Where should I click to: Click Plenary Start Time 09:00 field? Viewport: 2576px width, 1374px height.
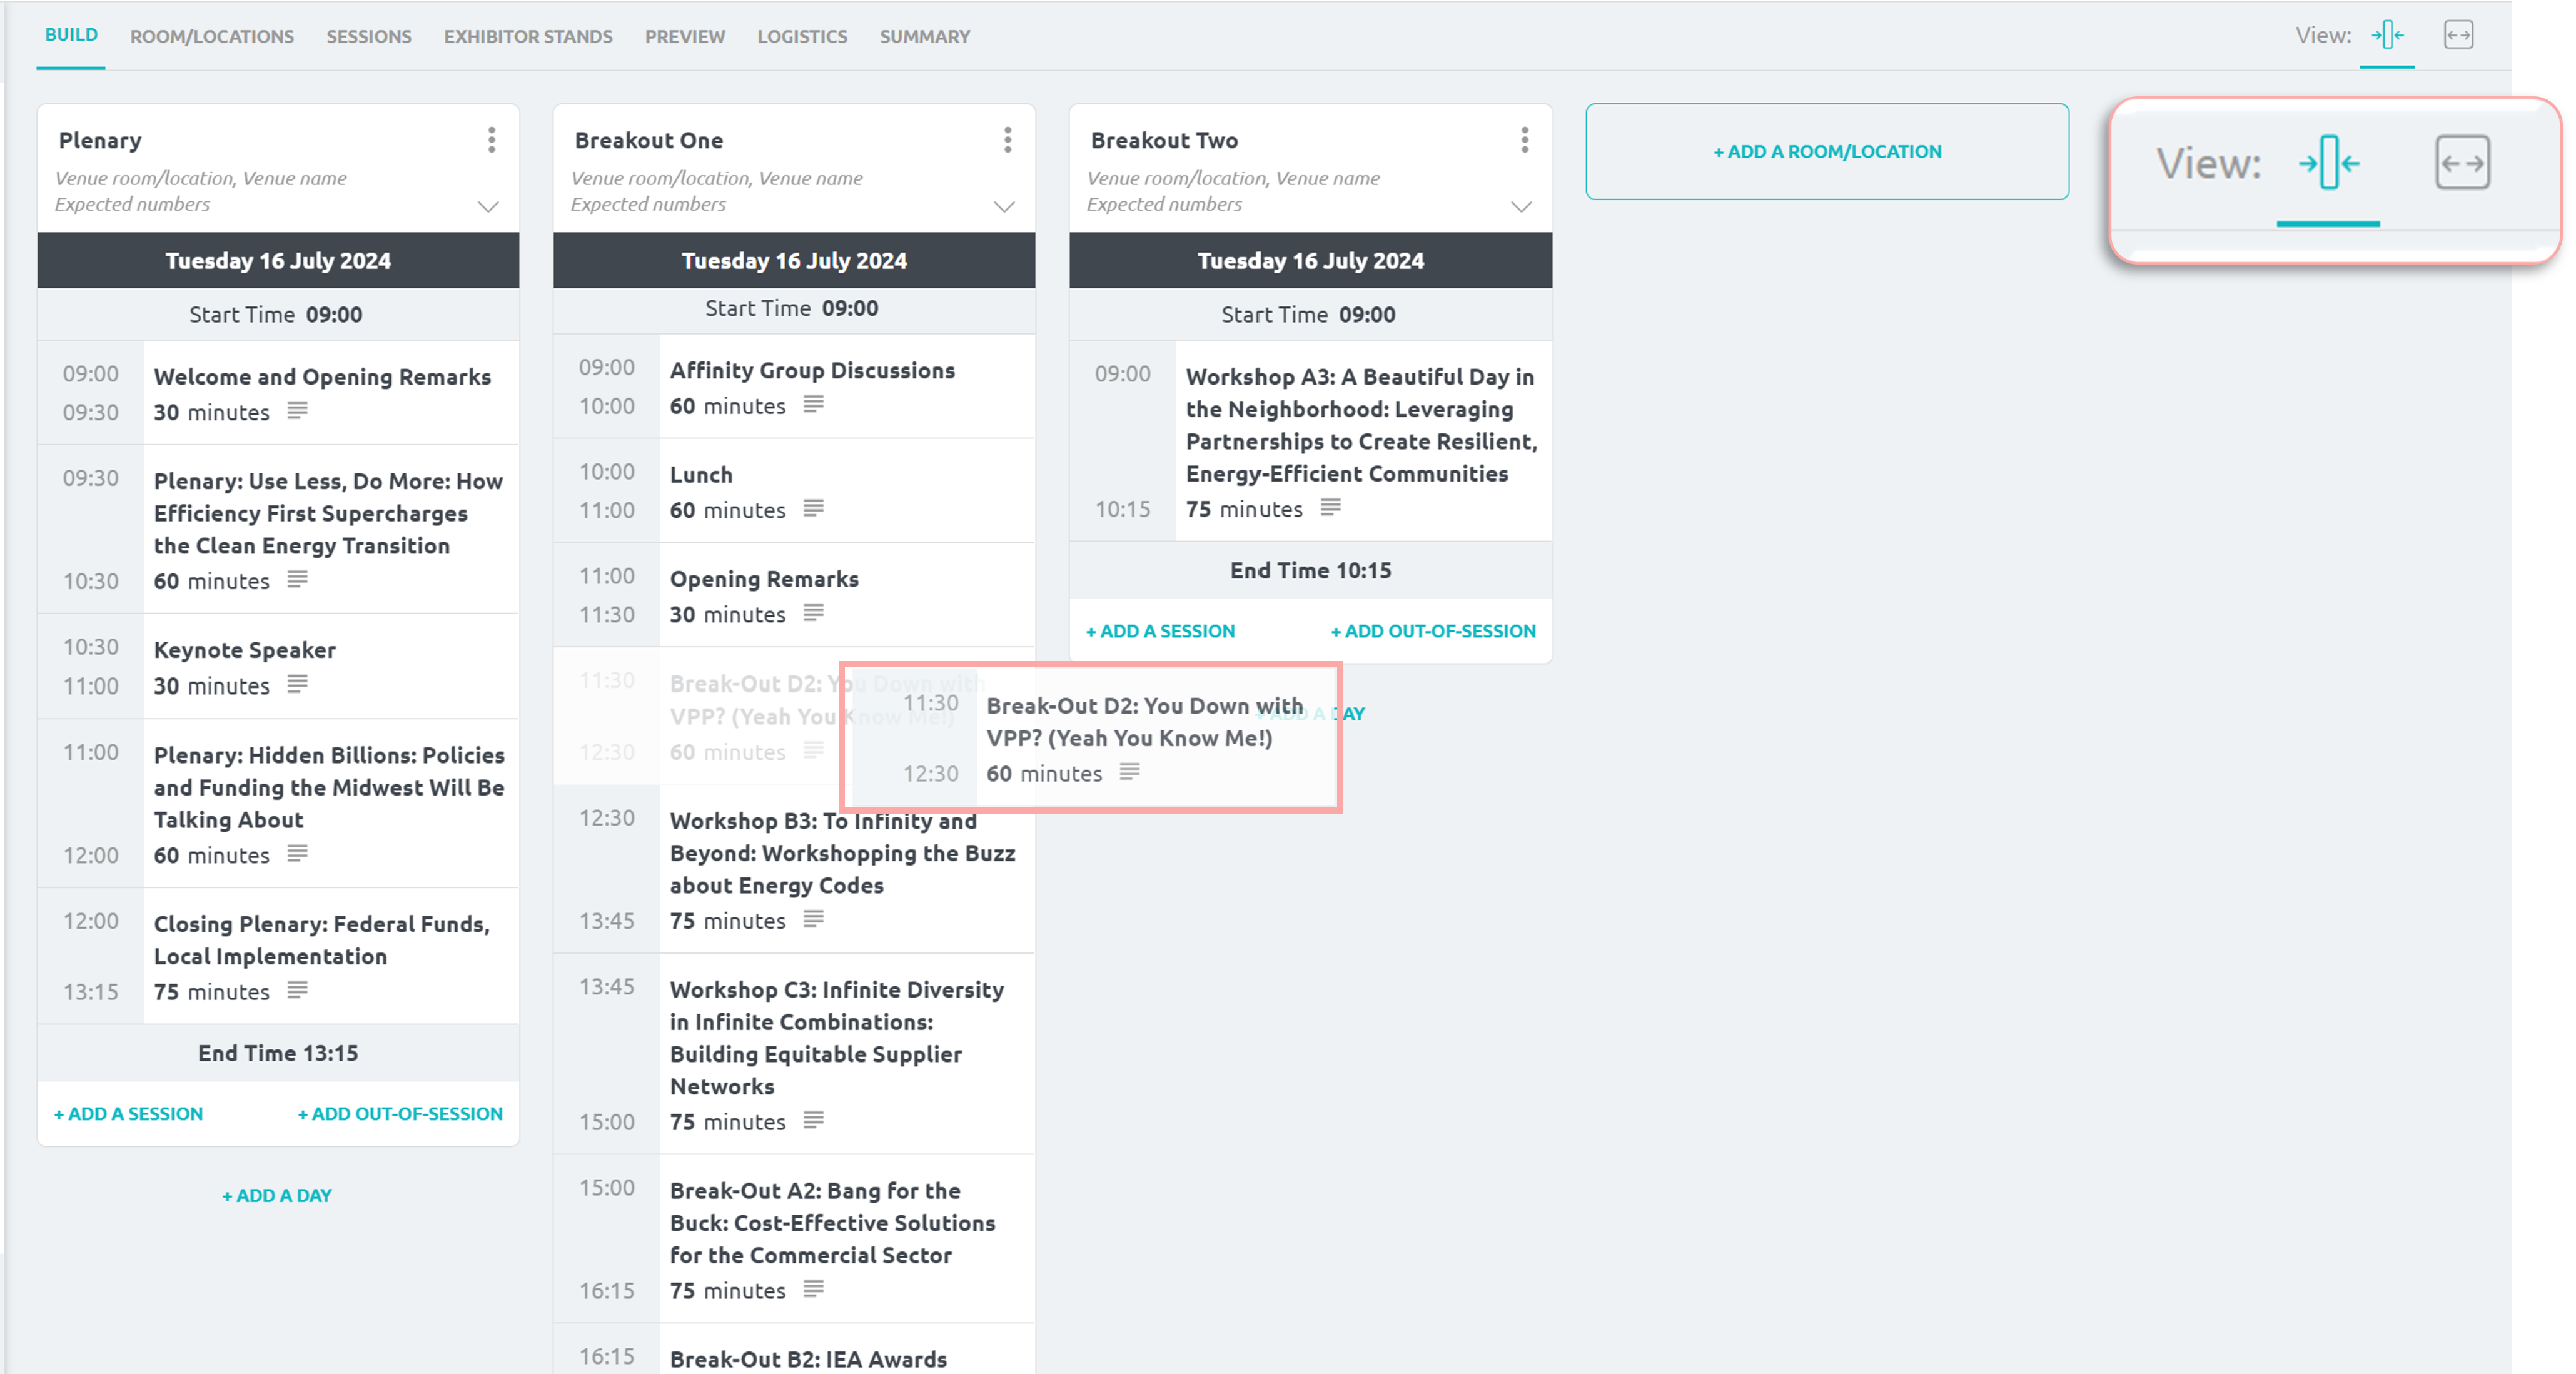coord(277,315)
